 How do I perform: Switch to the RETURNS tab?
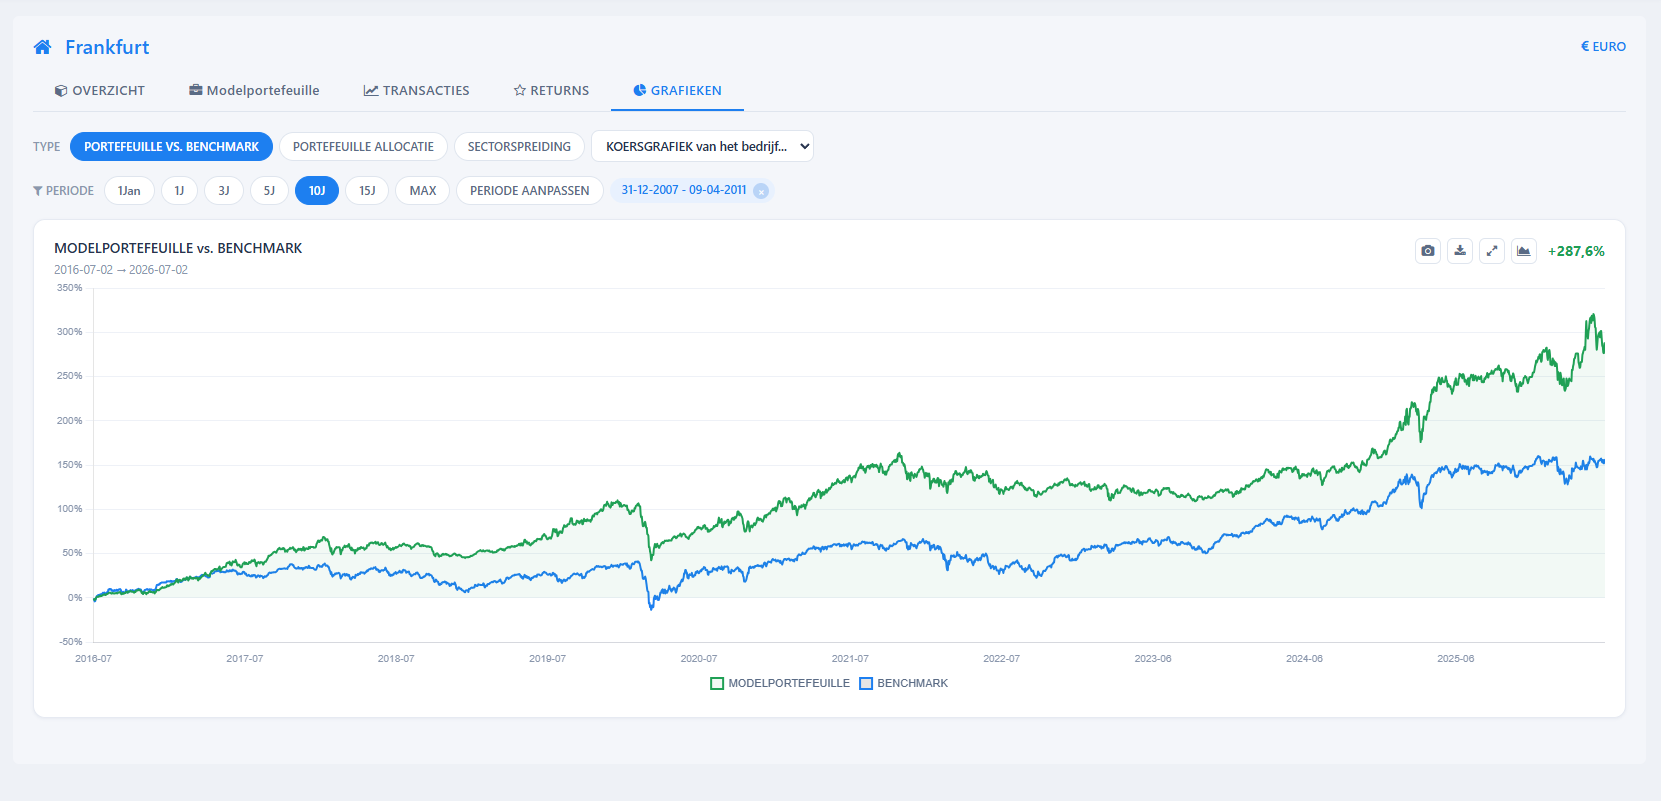pyautogui.click(x=551, y=90)
